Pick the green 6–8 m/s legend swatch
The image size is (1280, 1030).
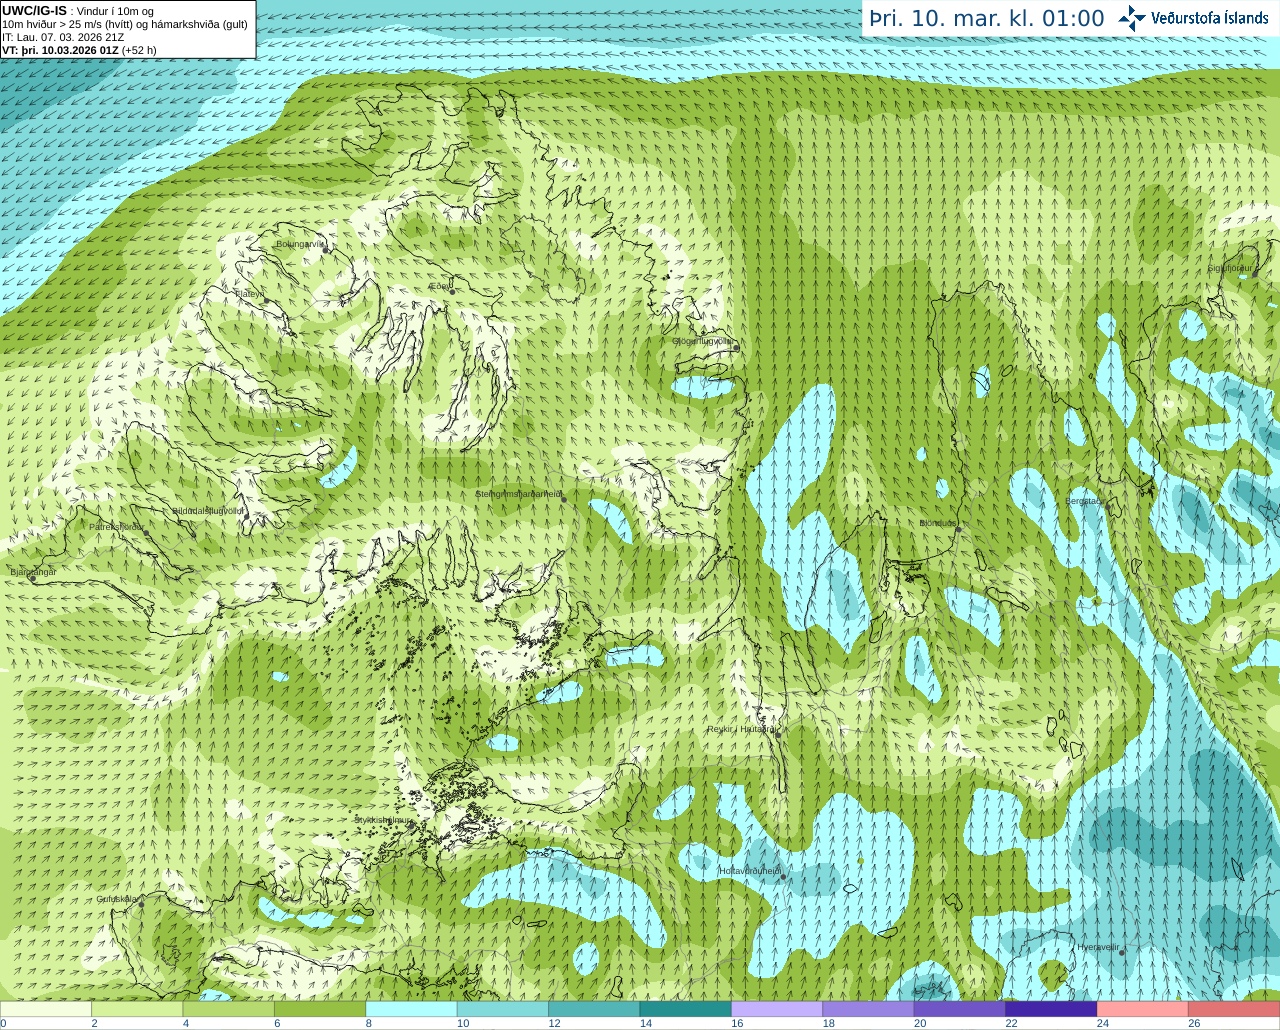click(x=321, y=1009)
